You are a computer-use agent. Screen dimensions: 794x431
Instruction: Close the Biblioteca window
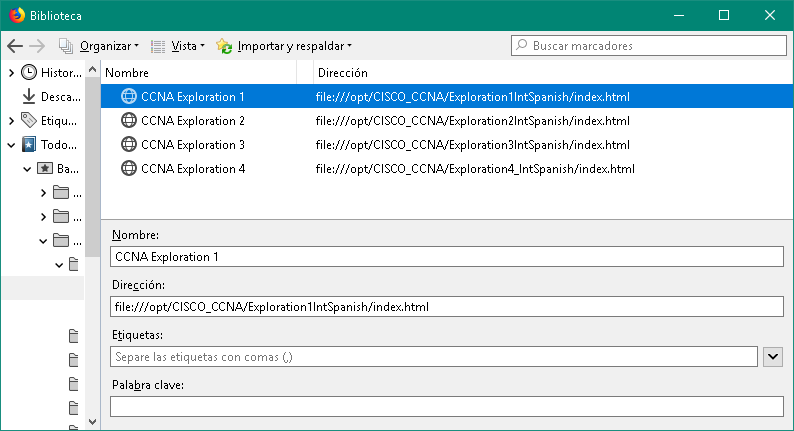coord(770,15)
